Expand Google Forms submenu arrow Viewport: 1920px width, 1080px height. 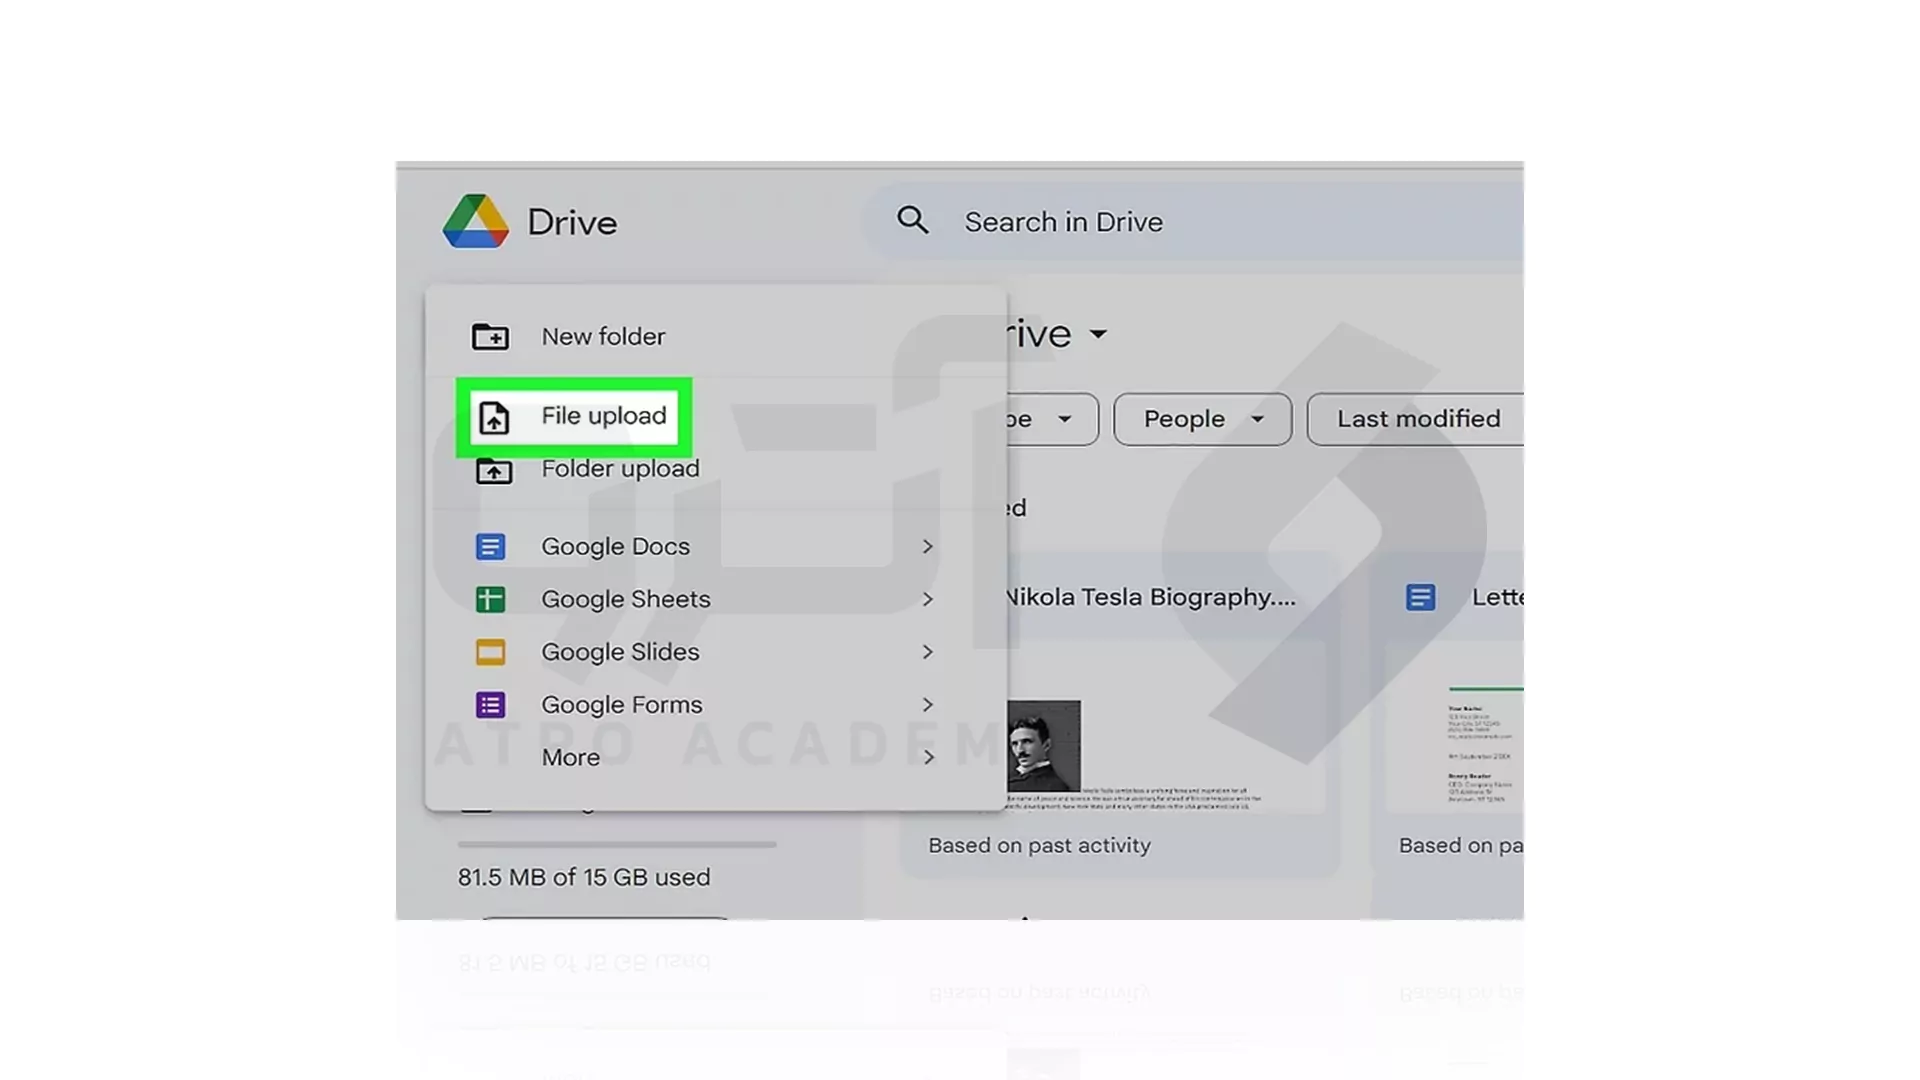928,705
